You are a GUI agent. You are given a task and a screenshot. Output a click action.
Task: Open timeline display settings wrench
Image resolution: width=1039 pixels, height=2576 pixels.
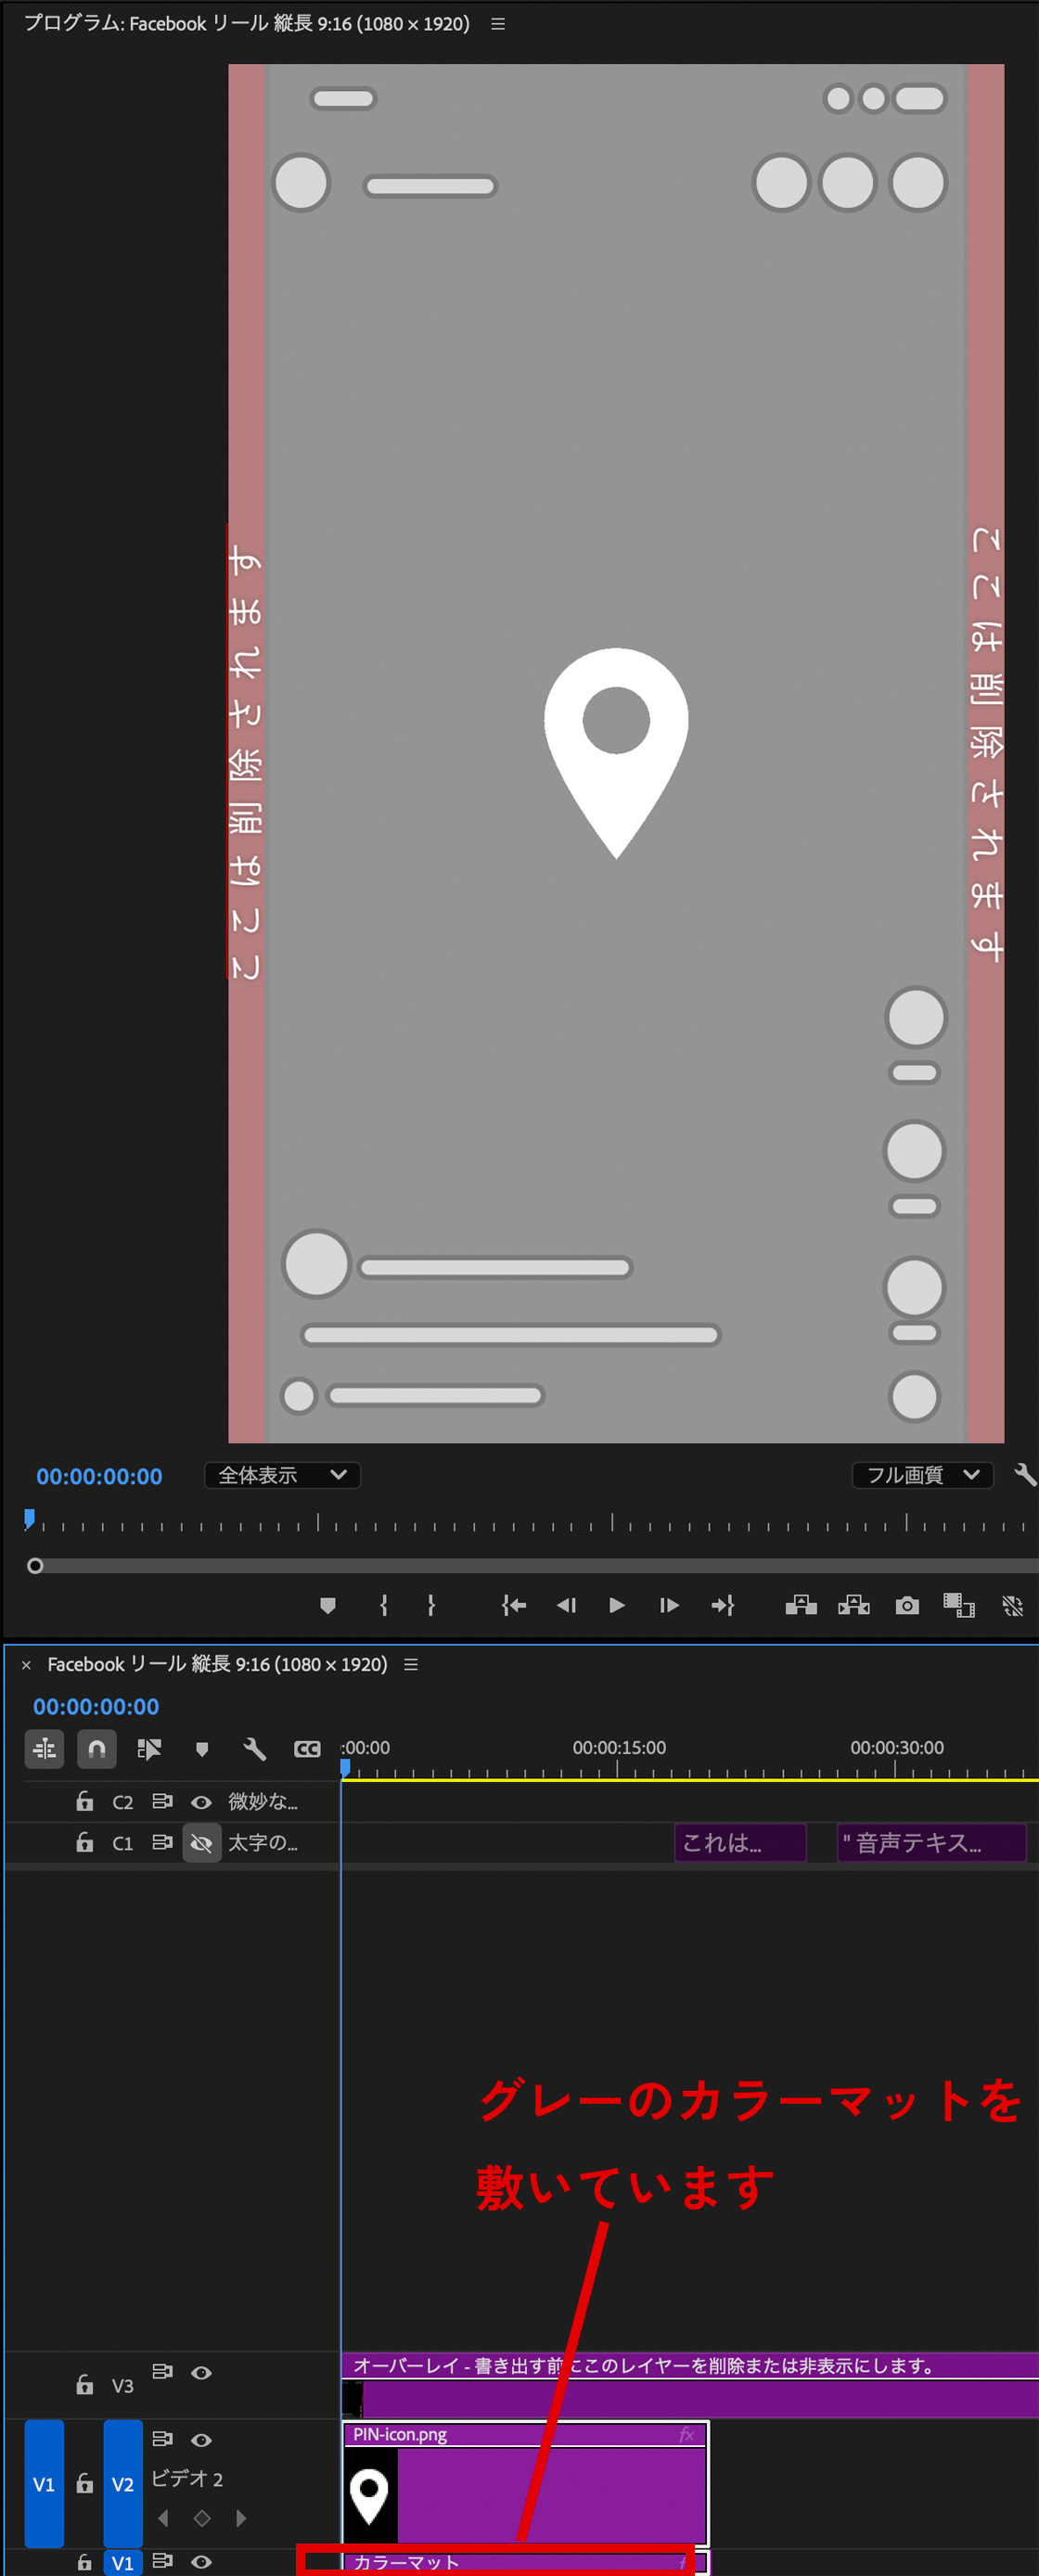point(254,1749)
